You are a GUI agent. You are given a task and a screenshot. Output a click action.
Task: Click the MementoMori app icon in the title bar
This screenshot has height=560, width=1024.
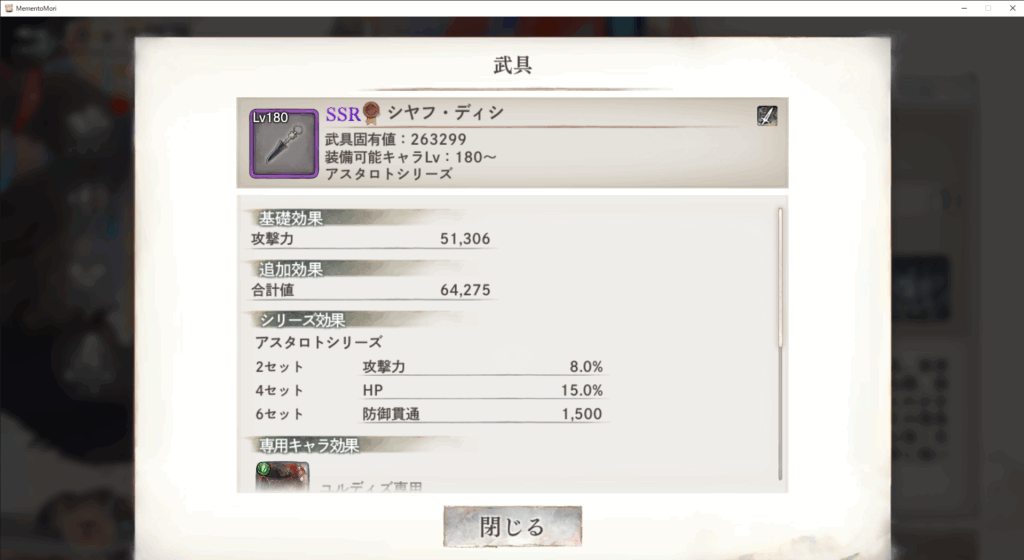tap(8, 8)
